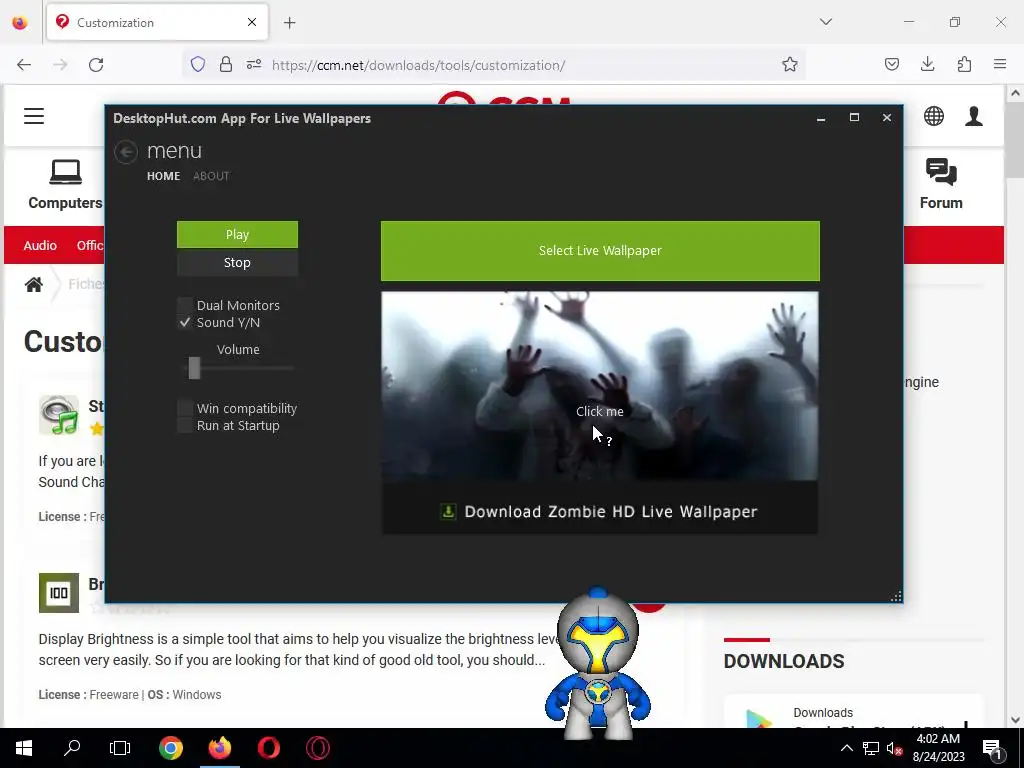The image size is (1024, 768).
Task: Click the back arrow next to menu
Action: (126, 152)
